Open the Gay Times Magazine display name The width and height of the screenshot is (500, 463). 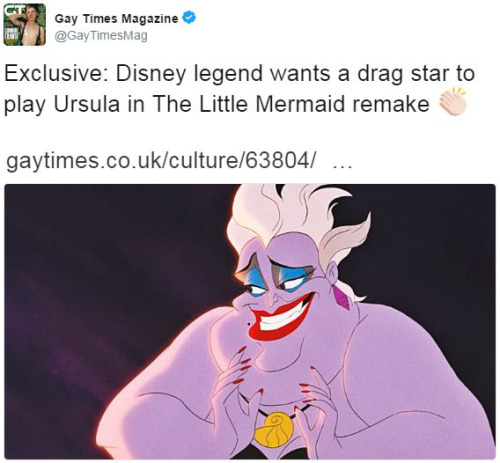[116, 18]
